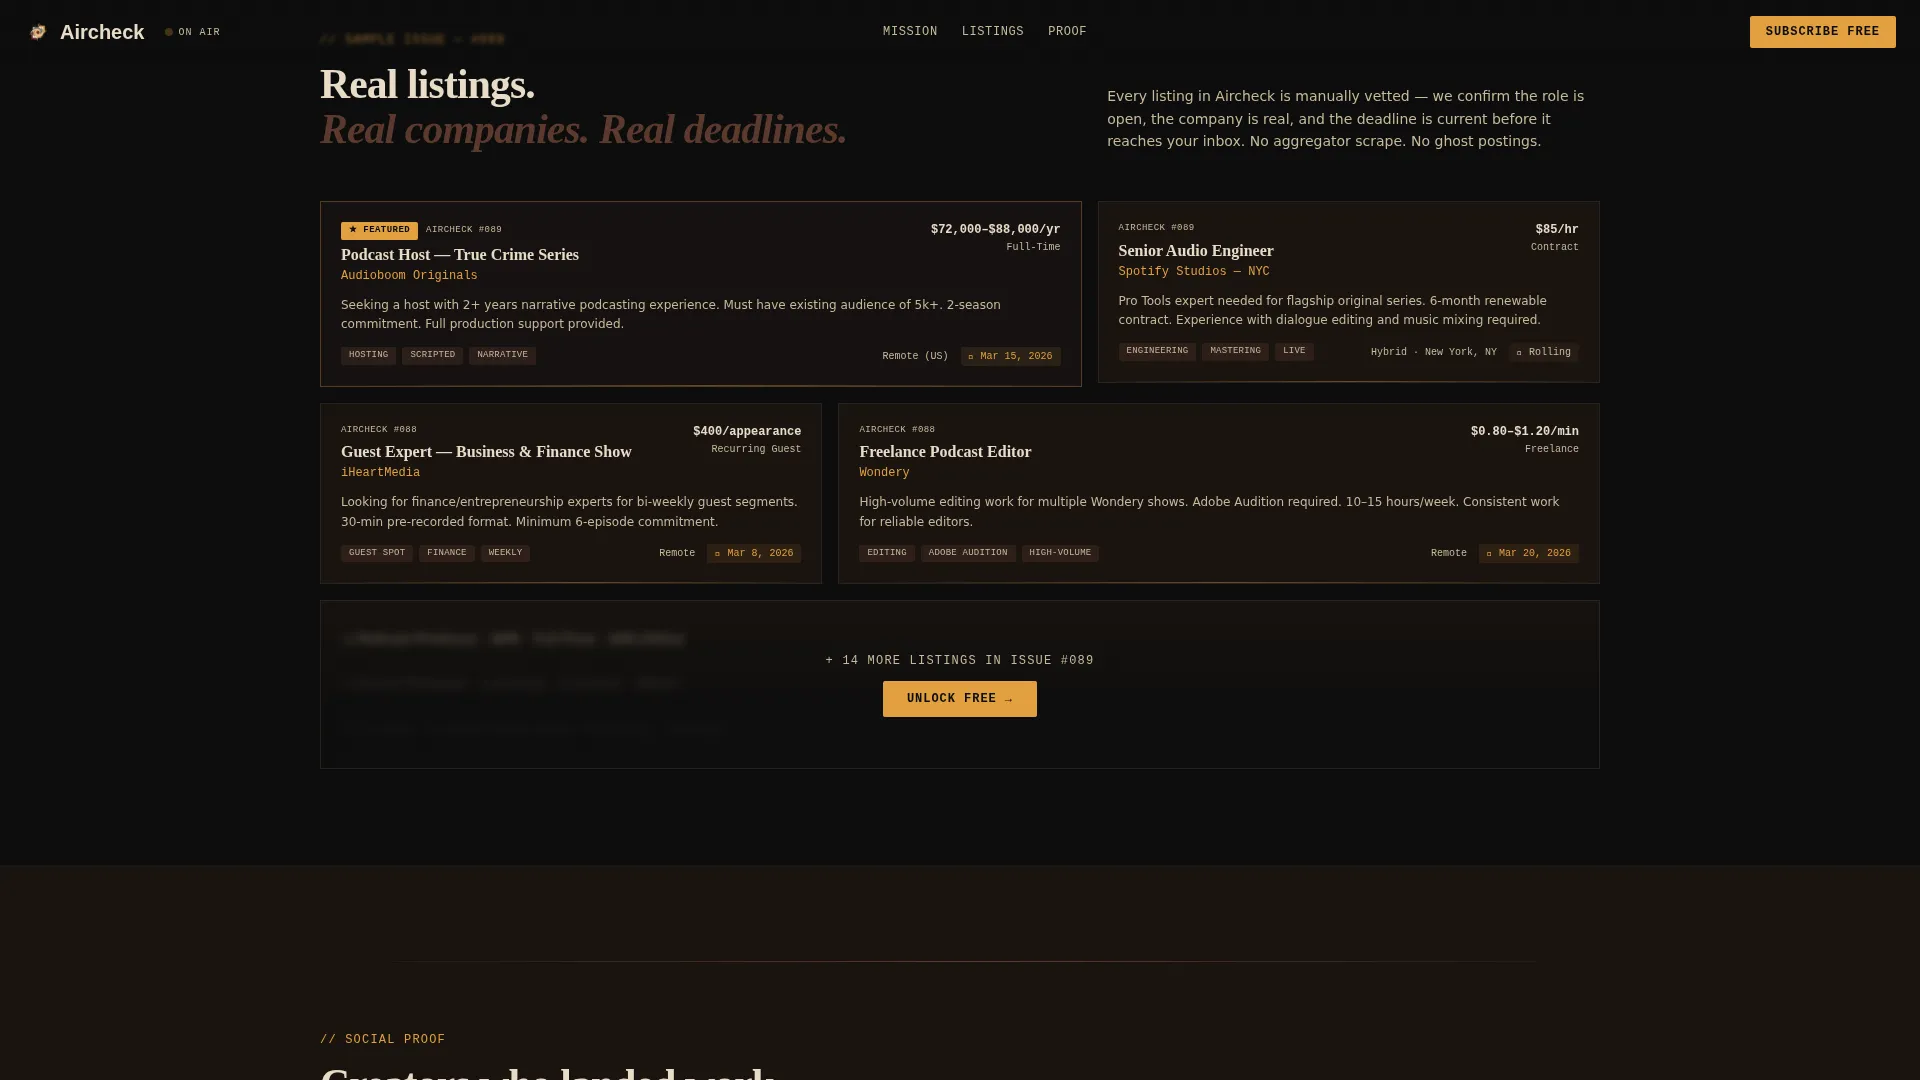Open Freelance Podcast Editor listing
The width and height of the screenshot is (1920, 1080).
point(945,452)
